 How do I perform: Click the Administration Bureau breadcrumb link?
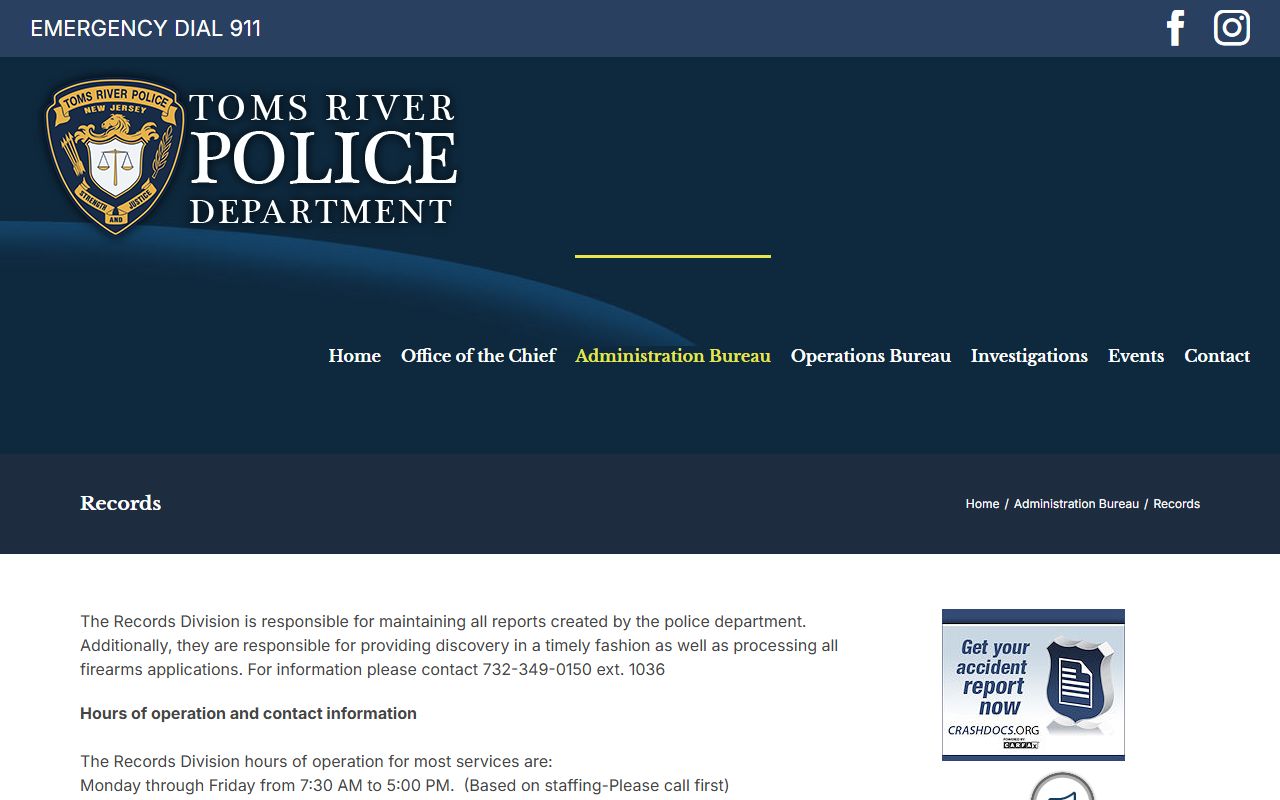click(x=1076, y=504)
